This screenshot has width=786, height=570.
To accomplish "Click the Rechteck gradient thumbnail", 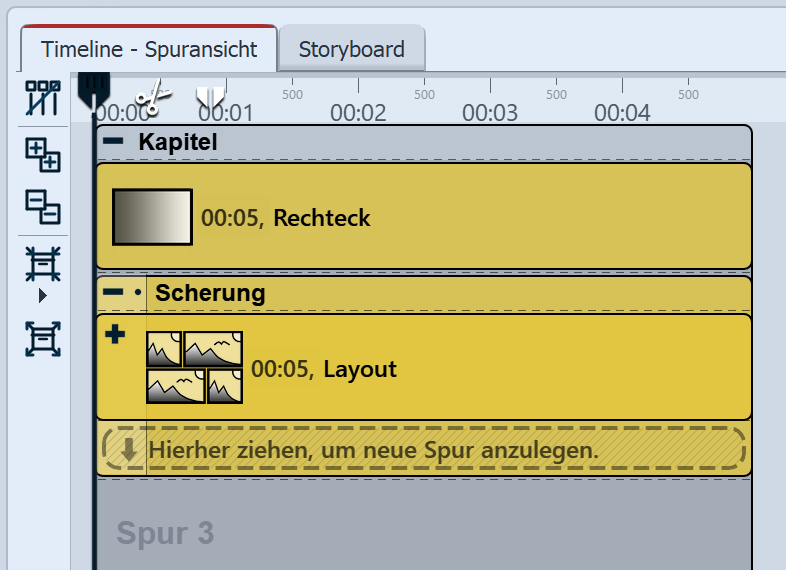I will tap(152, 217).
